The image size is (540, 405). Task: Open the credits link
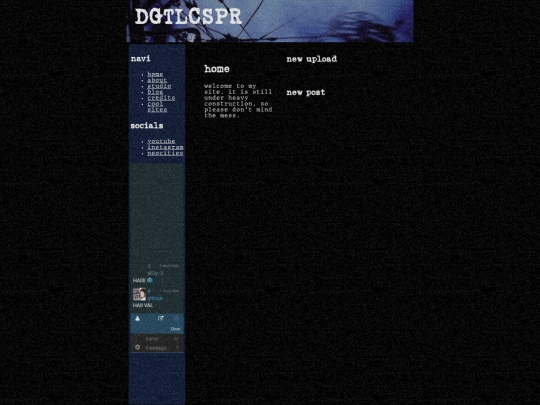click(161, 97)
